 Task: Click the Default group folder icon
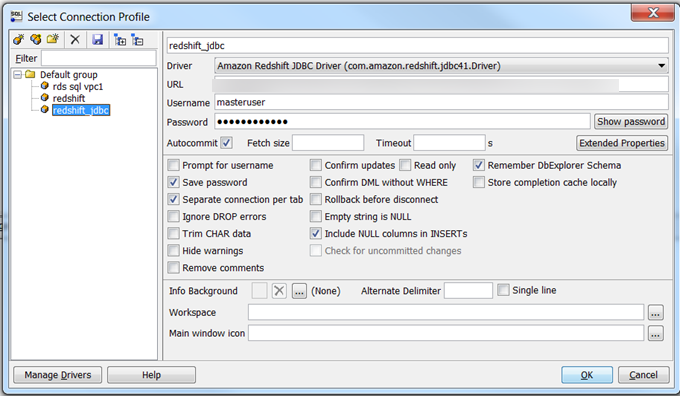30,74
